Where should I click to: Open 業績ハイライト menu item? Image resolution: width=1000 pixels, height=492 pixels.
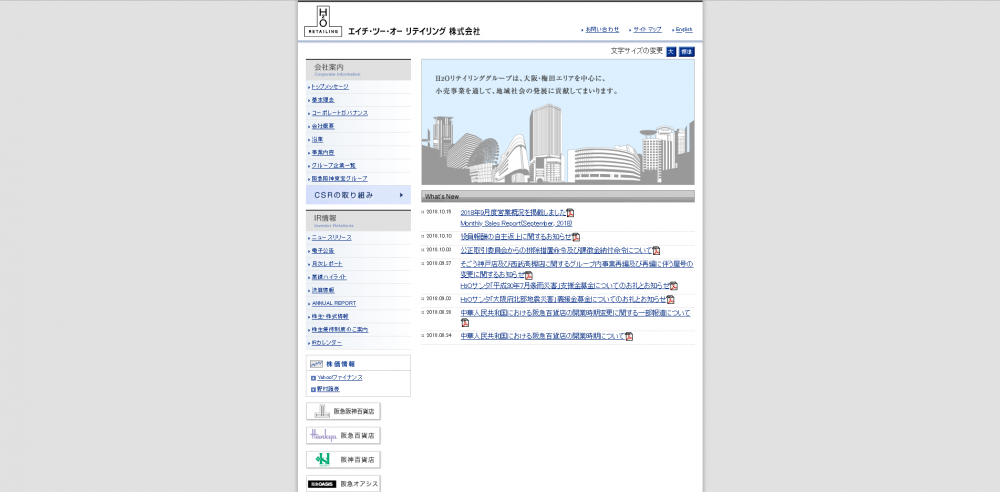click(329, 277)
